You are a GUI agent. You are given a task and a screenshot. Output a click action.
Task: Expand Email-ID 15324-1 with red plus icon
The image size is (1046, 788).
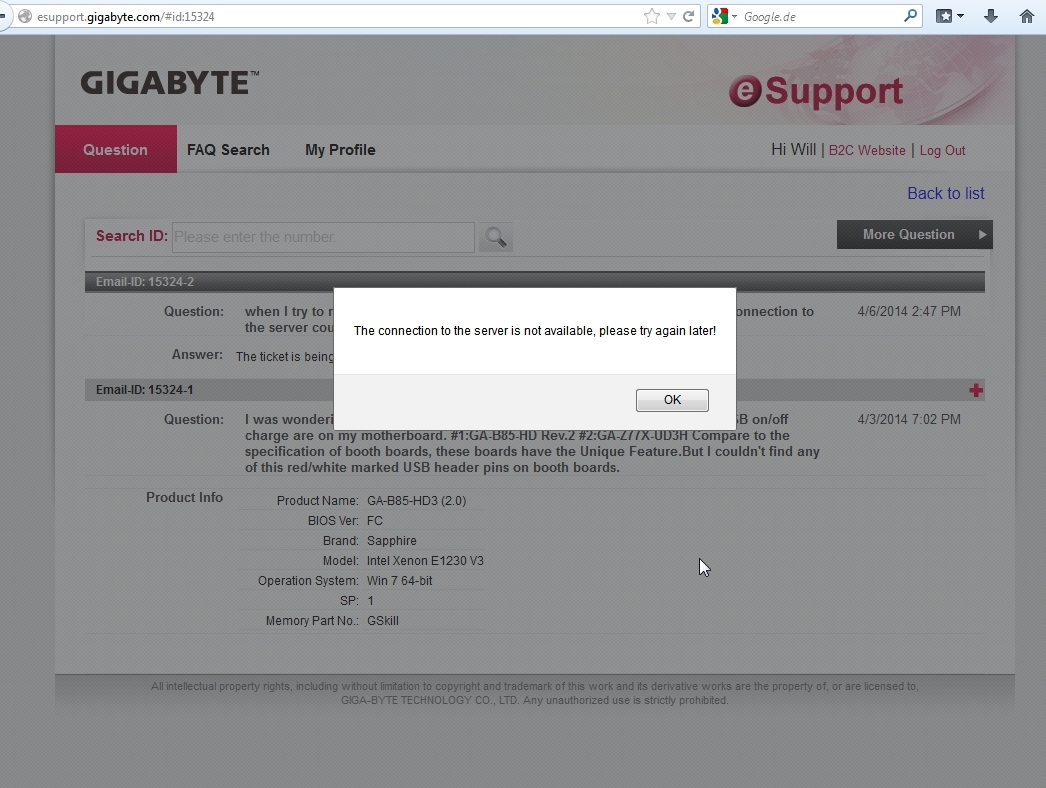point(976,390)
